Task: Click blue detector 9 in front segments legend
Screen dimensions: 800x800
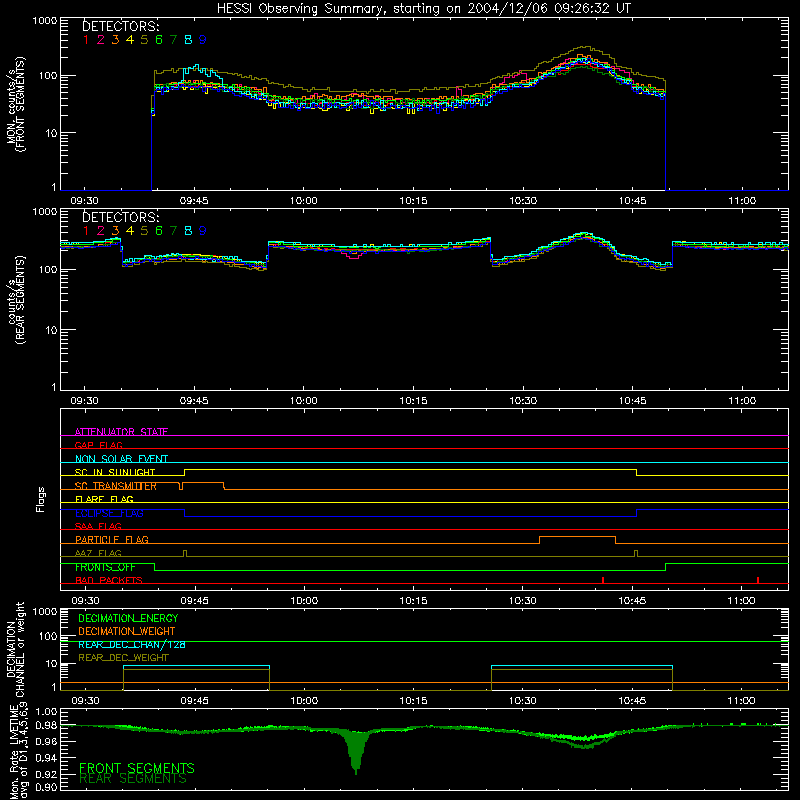Action: tap(203, 40)
